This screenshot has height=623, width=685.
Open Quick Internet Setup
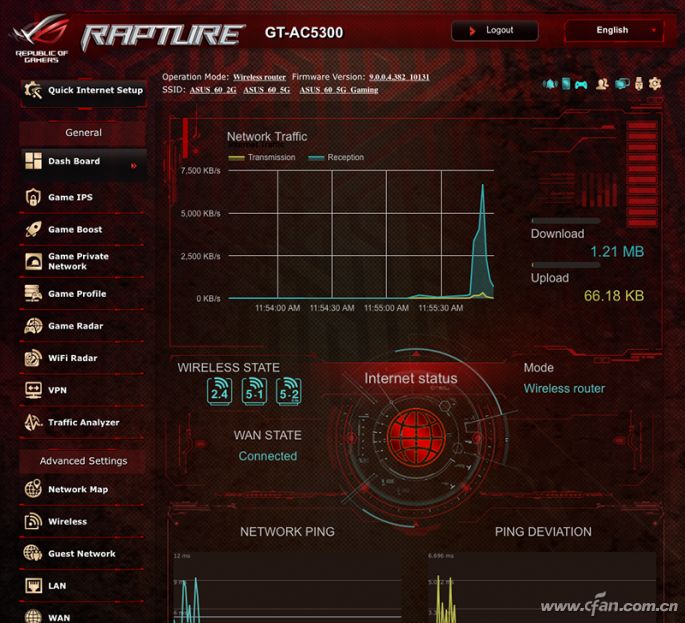[83, 91]
